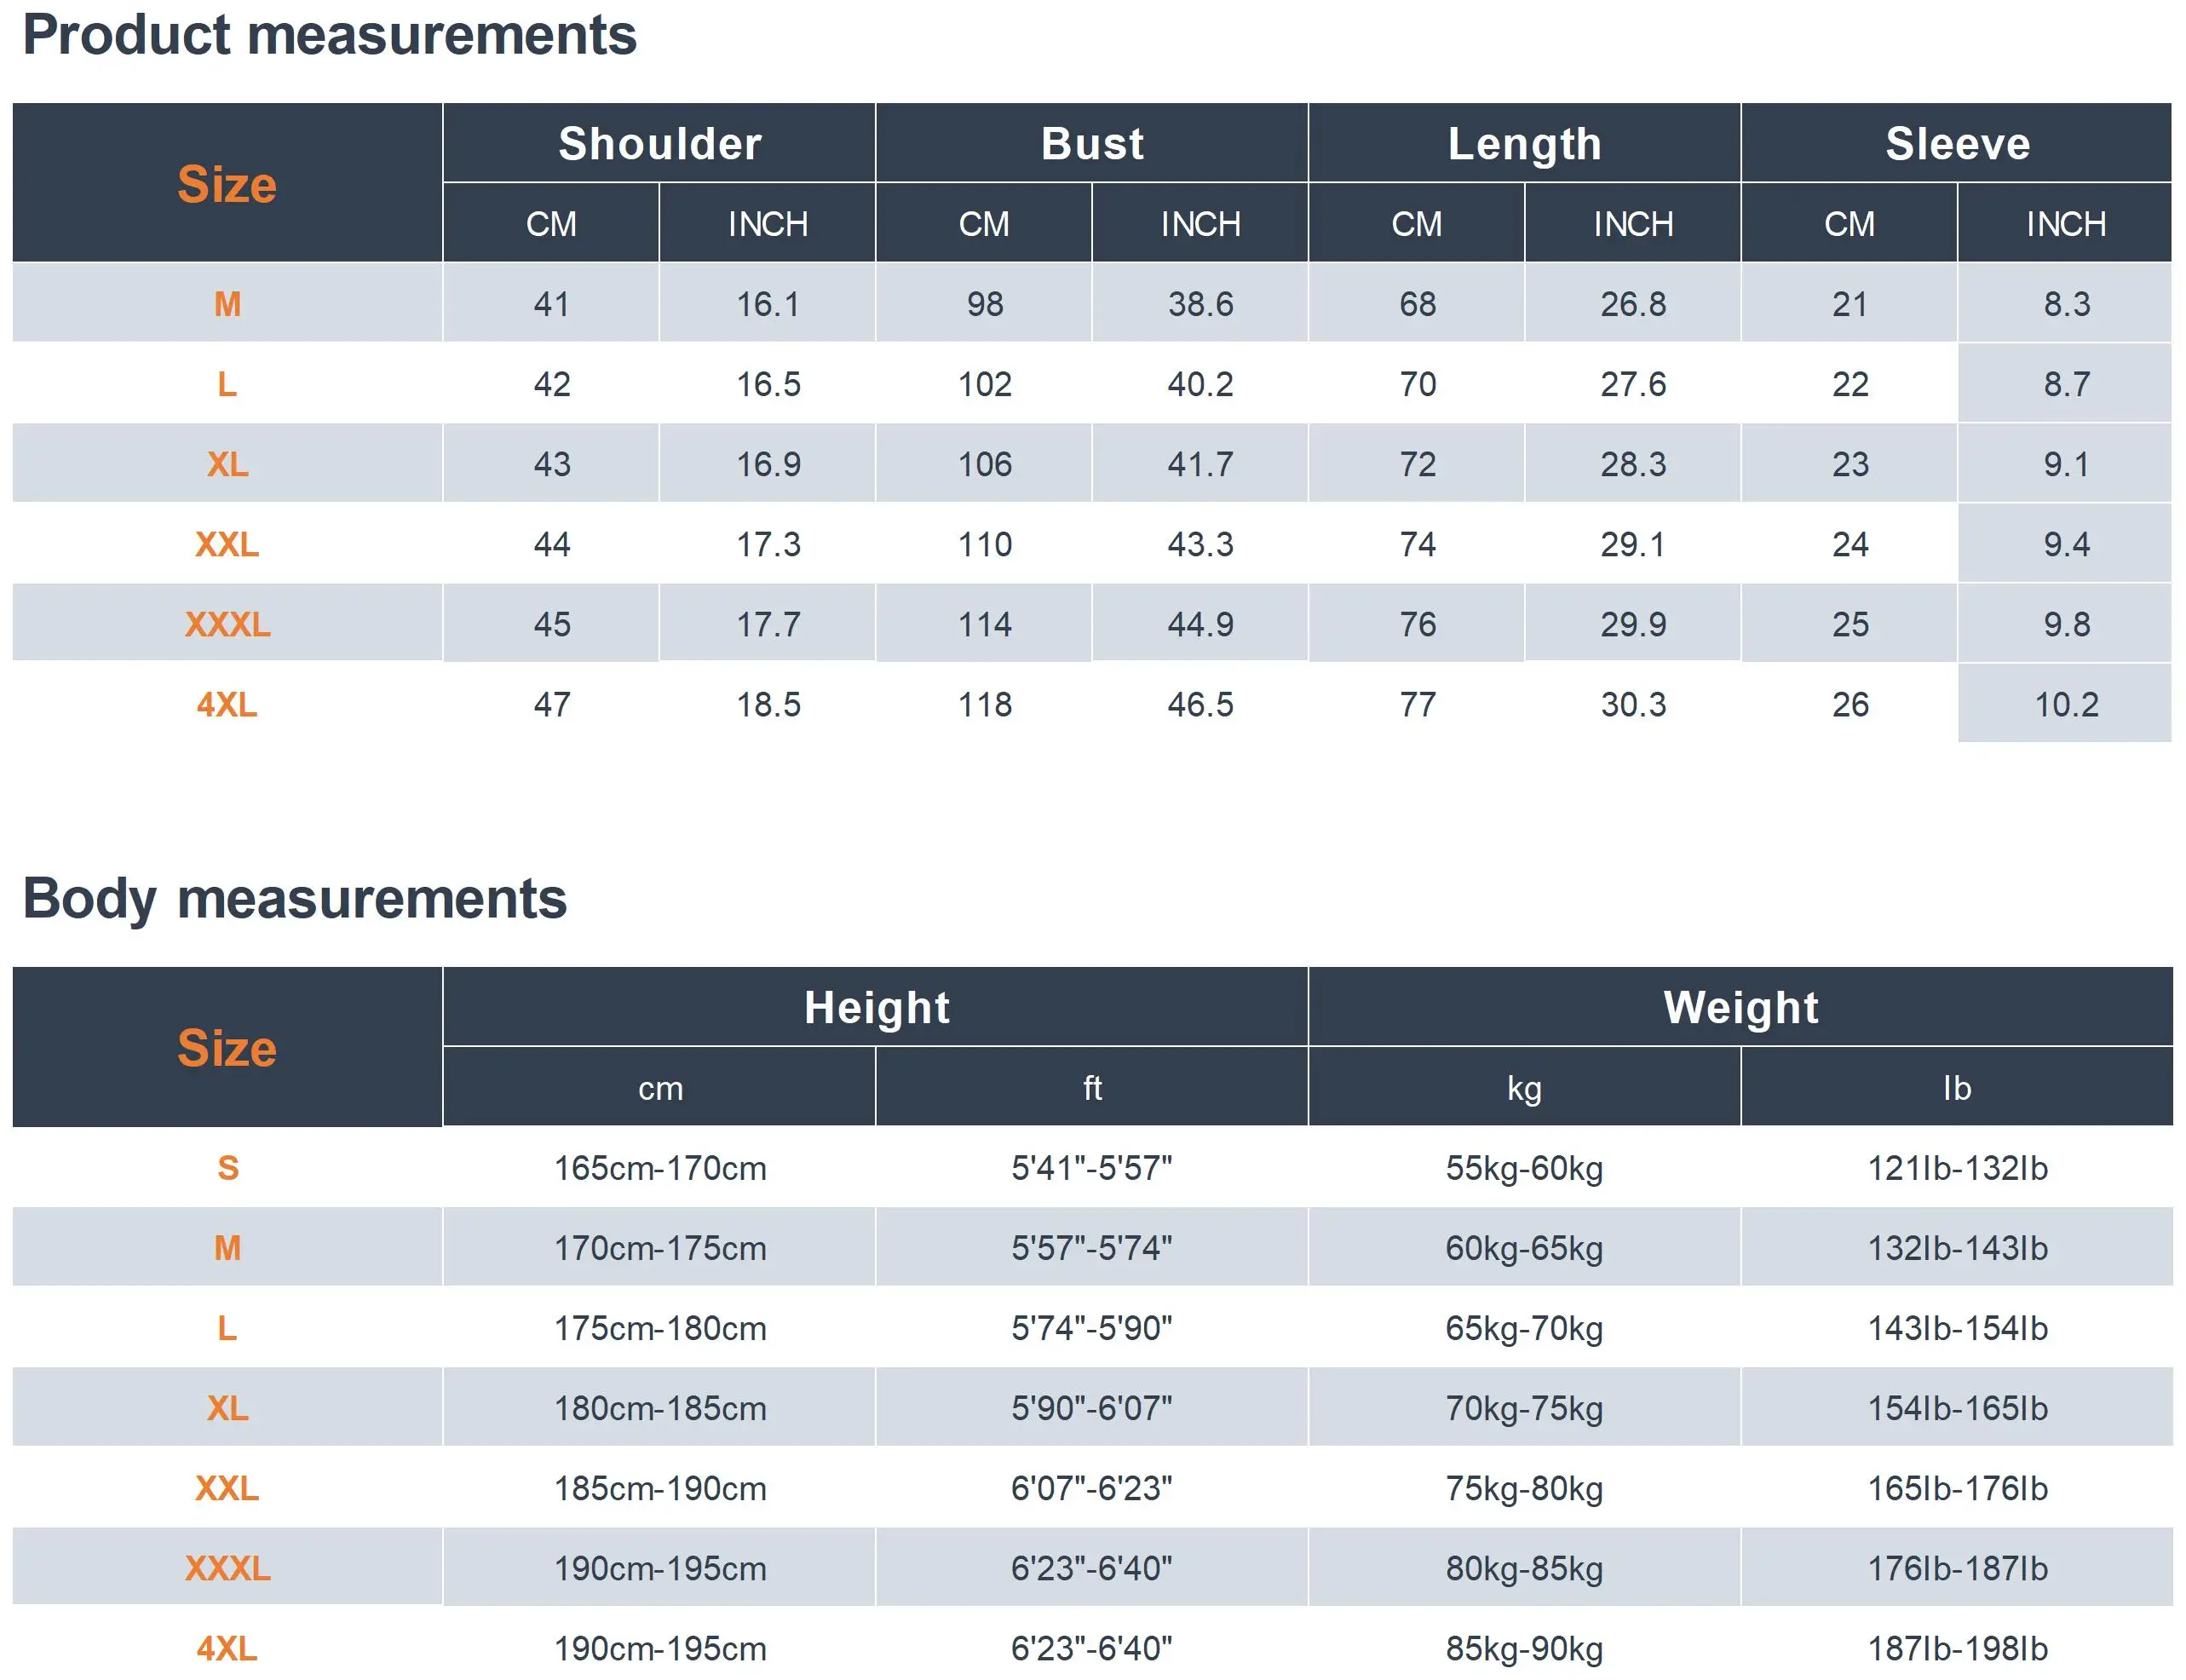Click the Bust column header
Viewport: 2186px width, 1680px height.
pos(1092,143)
